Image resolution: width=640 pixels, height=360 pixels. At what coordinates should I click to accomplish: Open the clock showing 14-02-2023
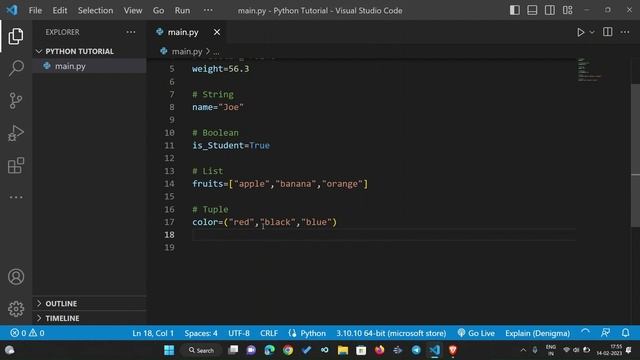(609, 350)
